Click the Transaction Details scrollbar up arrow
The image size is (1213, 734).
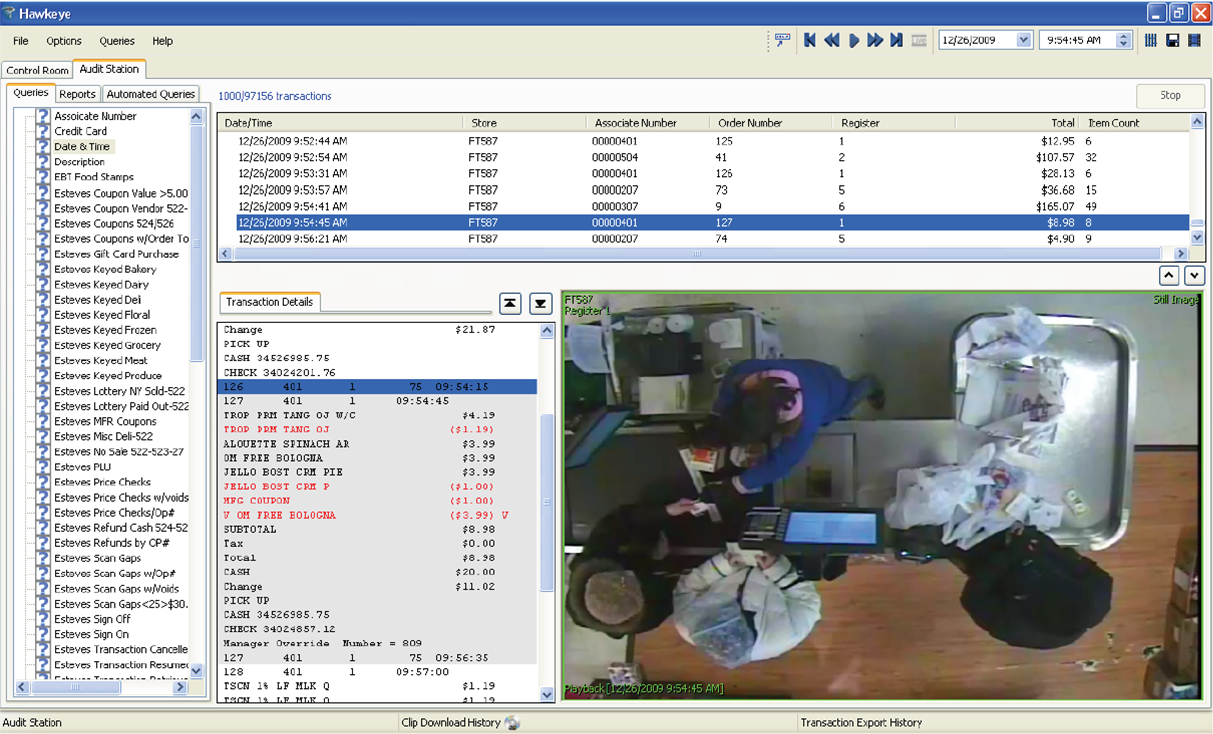[547, 331]
